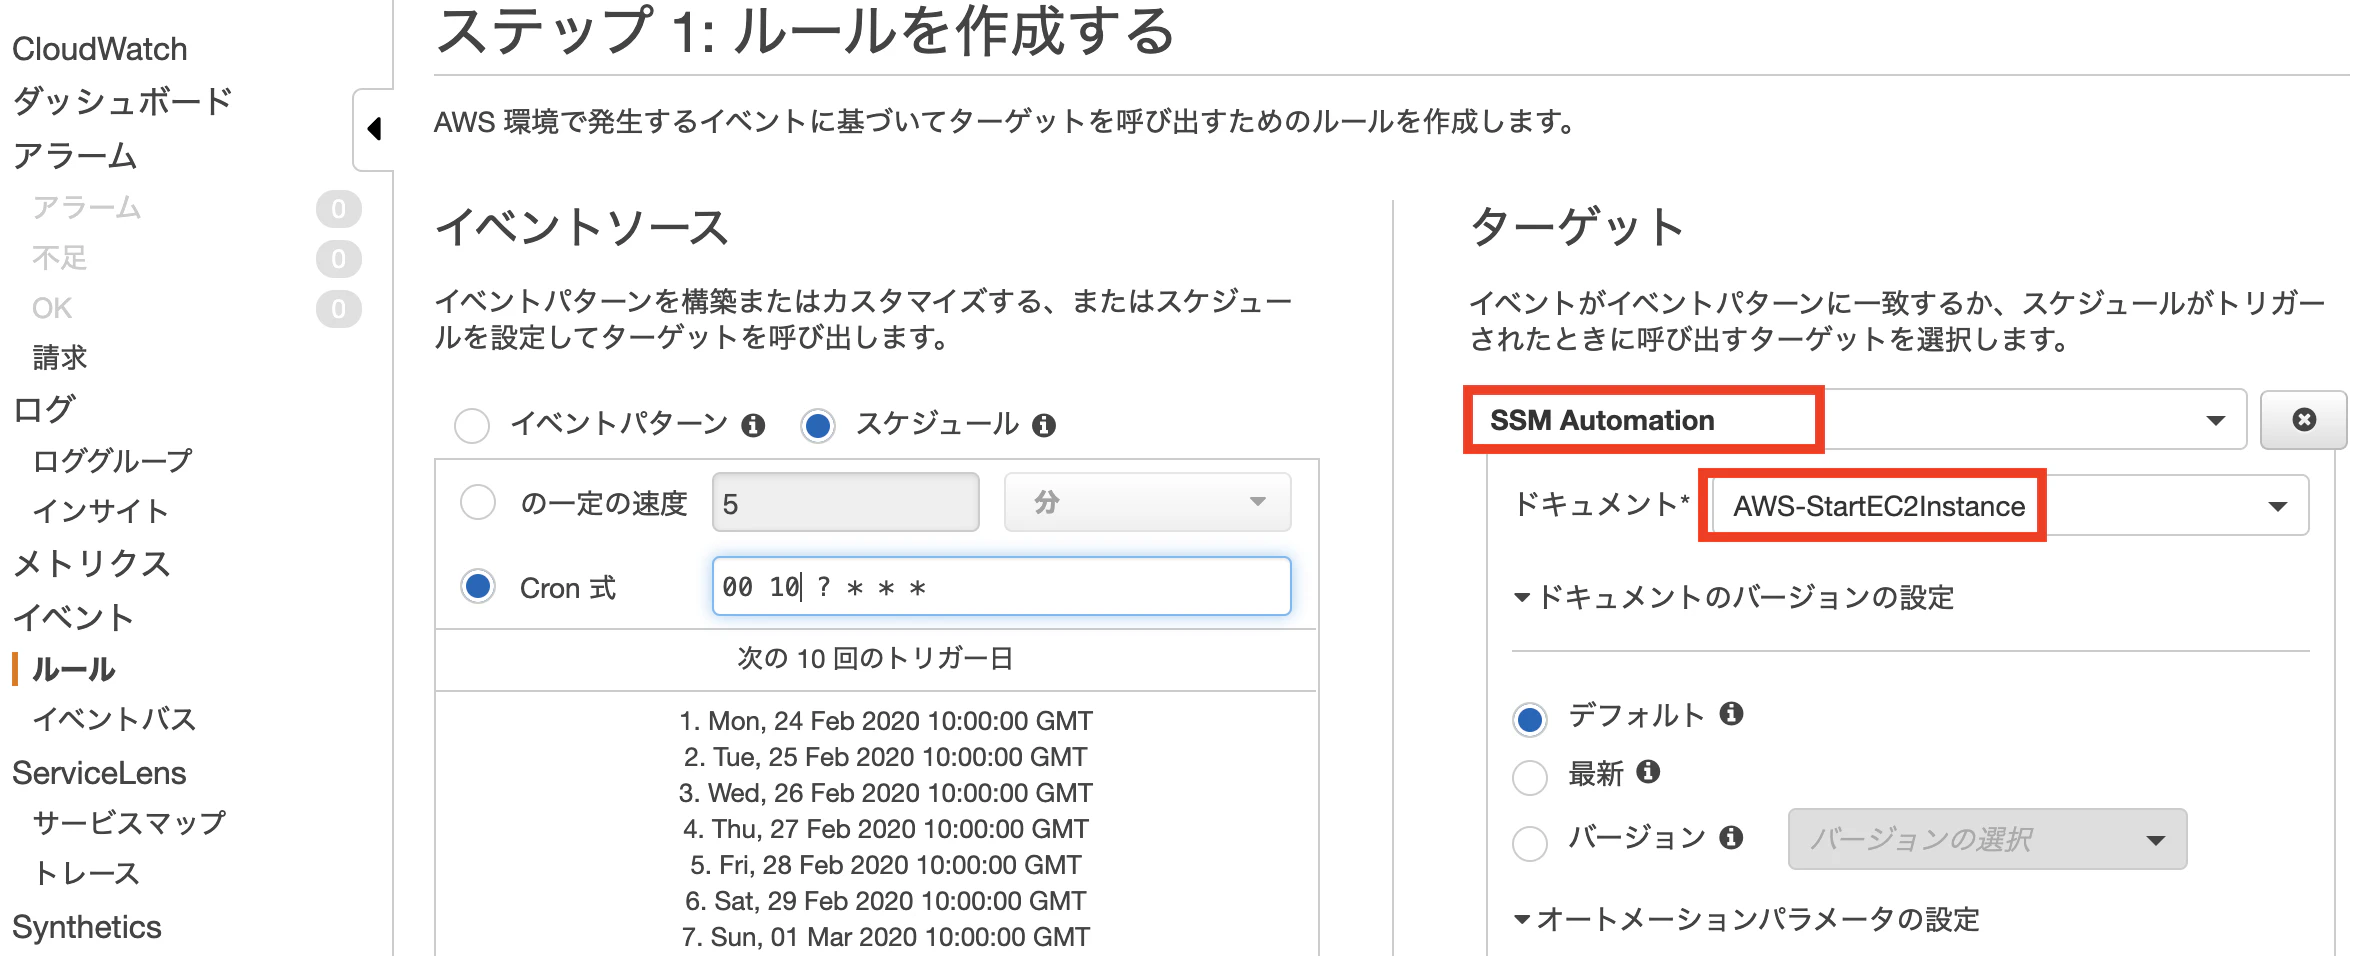Select ルール in sidebar
2366x956 pixels.
74,669
